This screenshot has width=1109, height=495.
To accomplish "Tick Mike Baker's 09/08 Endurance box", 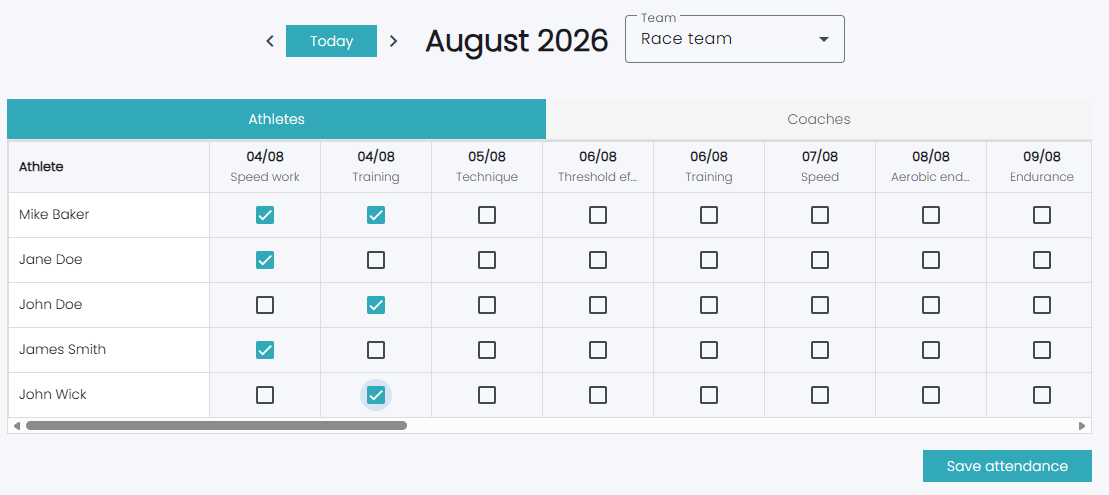I will click(1041, 215).
